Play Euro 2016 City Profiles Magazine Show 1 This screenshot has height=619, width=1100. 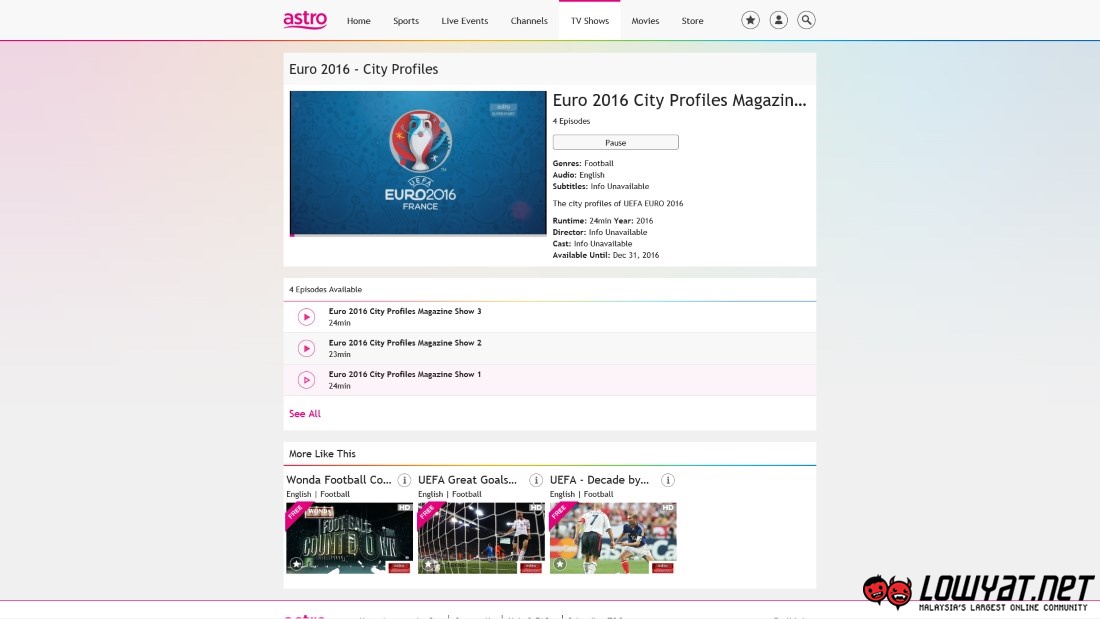tap(306, 380)
